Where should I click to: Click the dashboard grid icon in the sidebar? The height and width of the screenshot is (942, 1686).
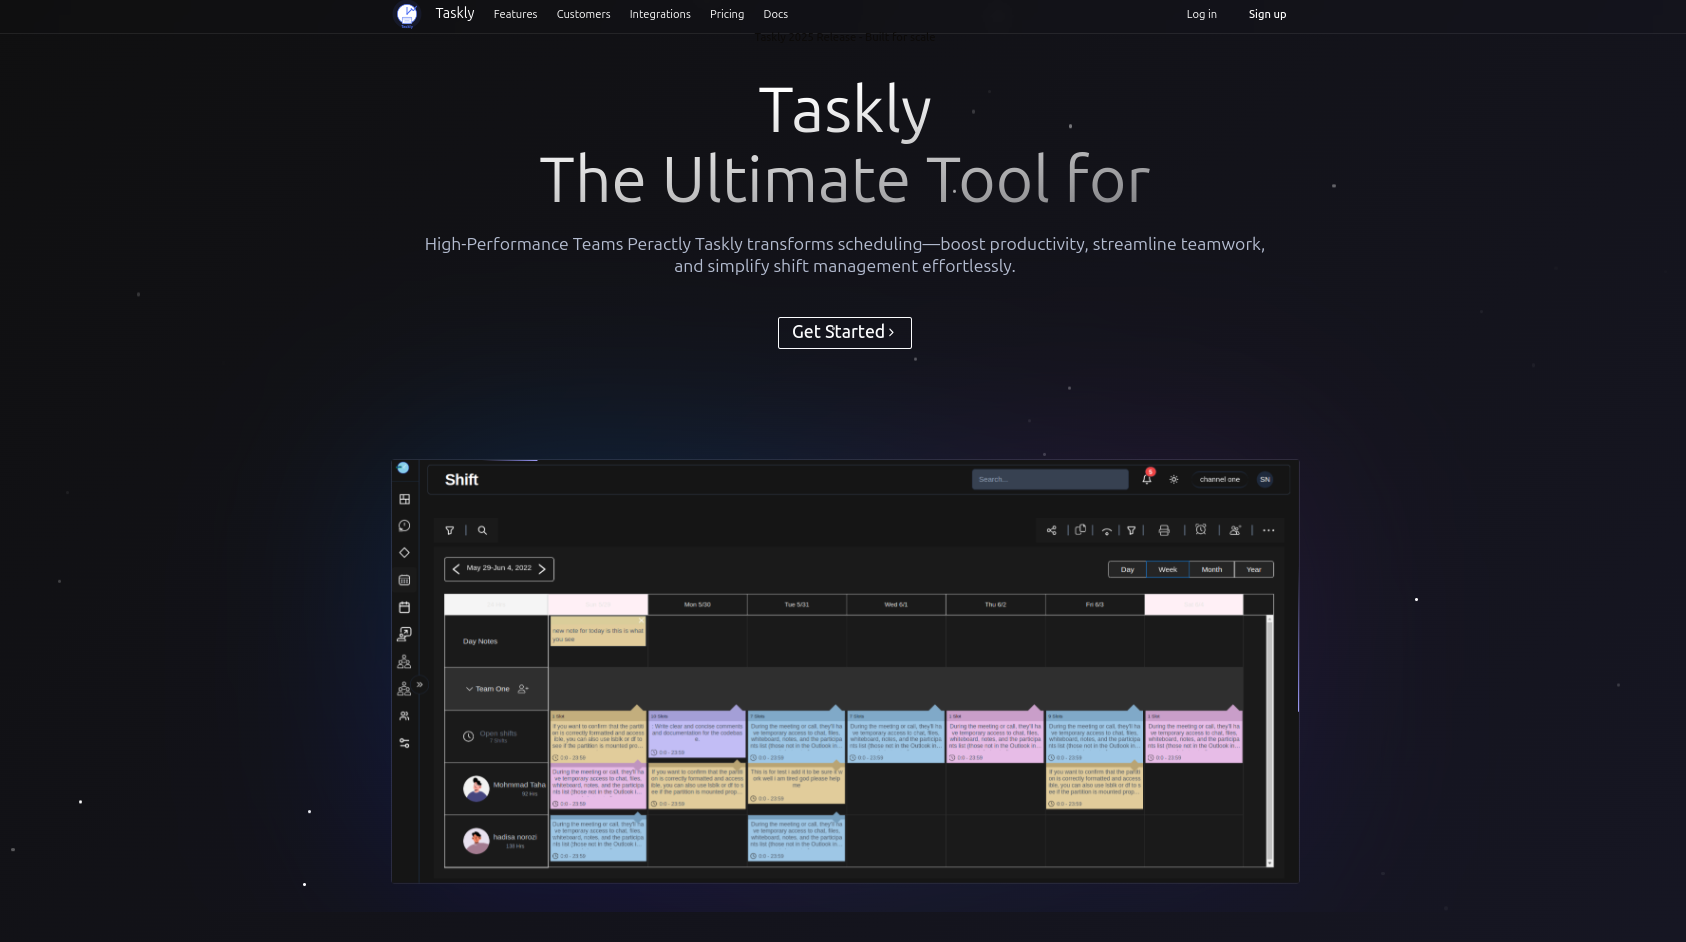[404, 500]
